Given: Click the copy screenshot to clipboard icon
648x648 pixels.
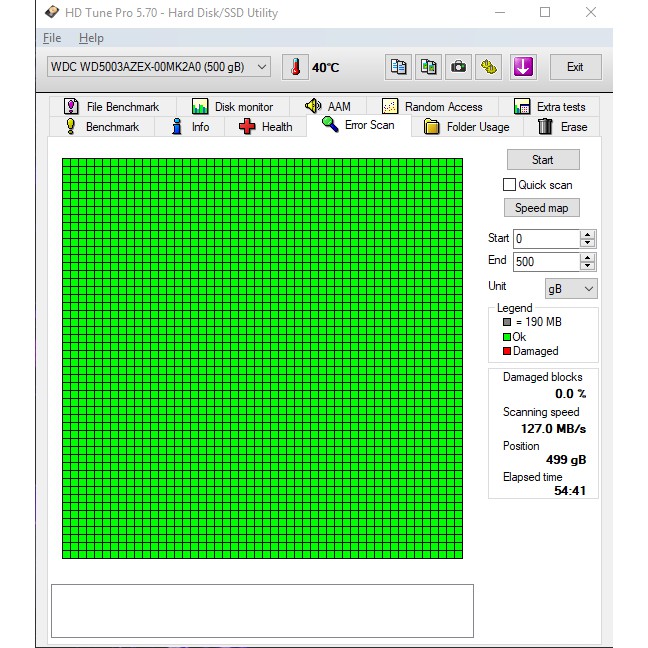Looking at the screenshot, I should point(428,67).
